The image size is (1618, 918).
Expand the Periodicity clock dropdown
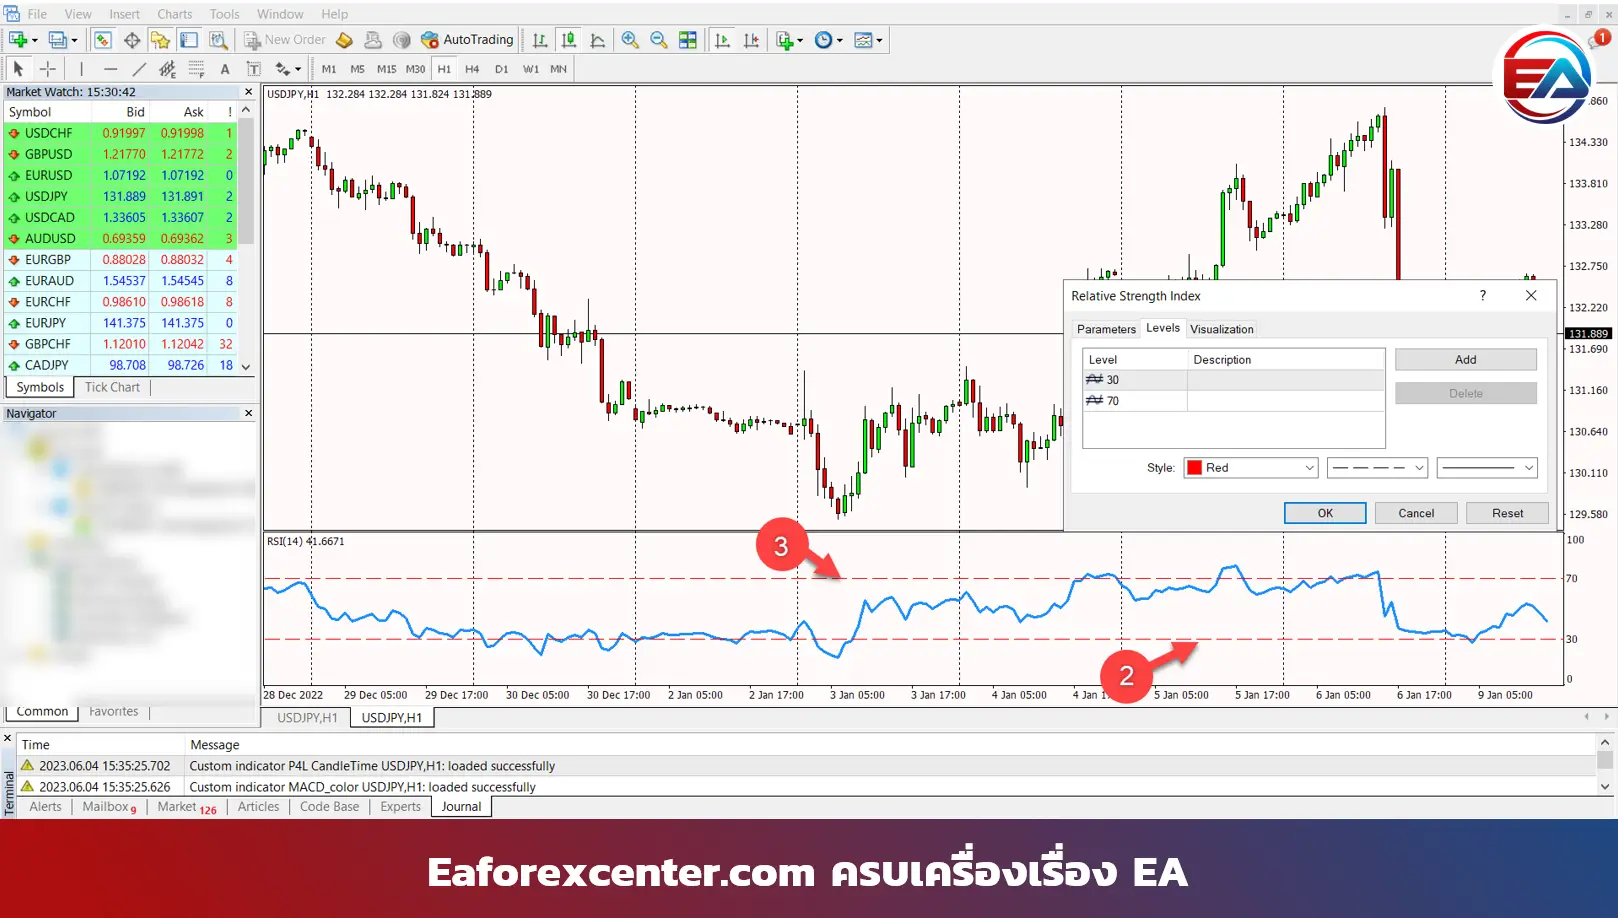click(829, 40)
